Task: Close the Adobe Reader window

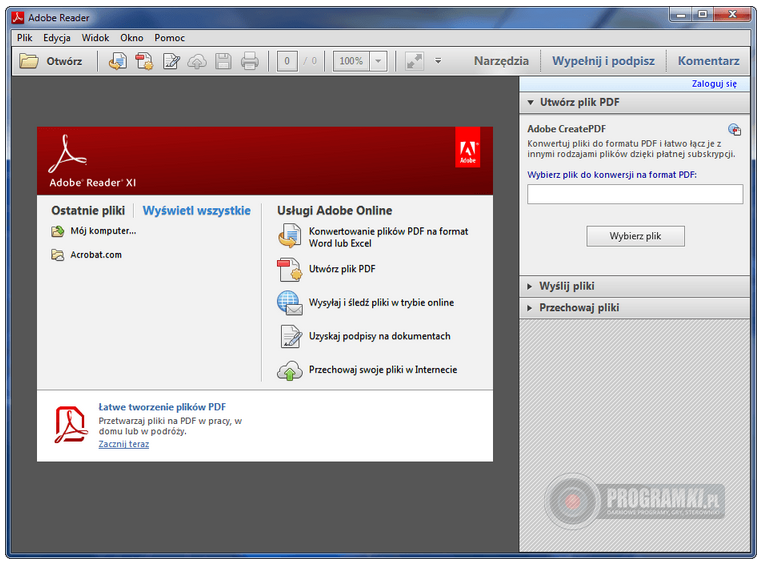Action: pos(732,15)
